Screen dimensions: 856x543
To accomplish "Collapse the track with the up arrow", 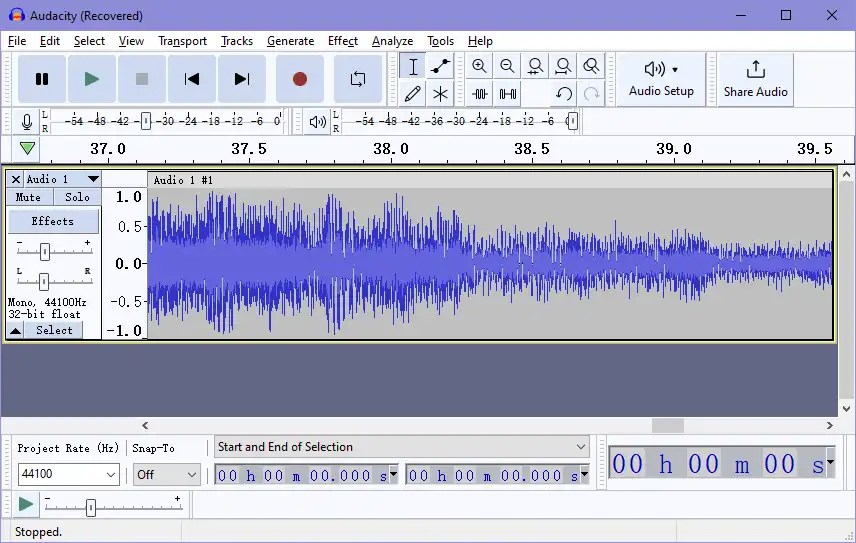I will point(16,331).
